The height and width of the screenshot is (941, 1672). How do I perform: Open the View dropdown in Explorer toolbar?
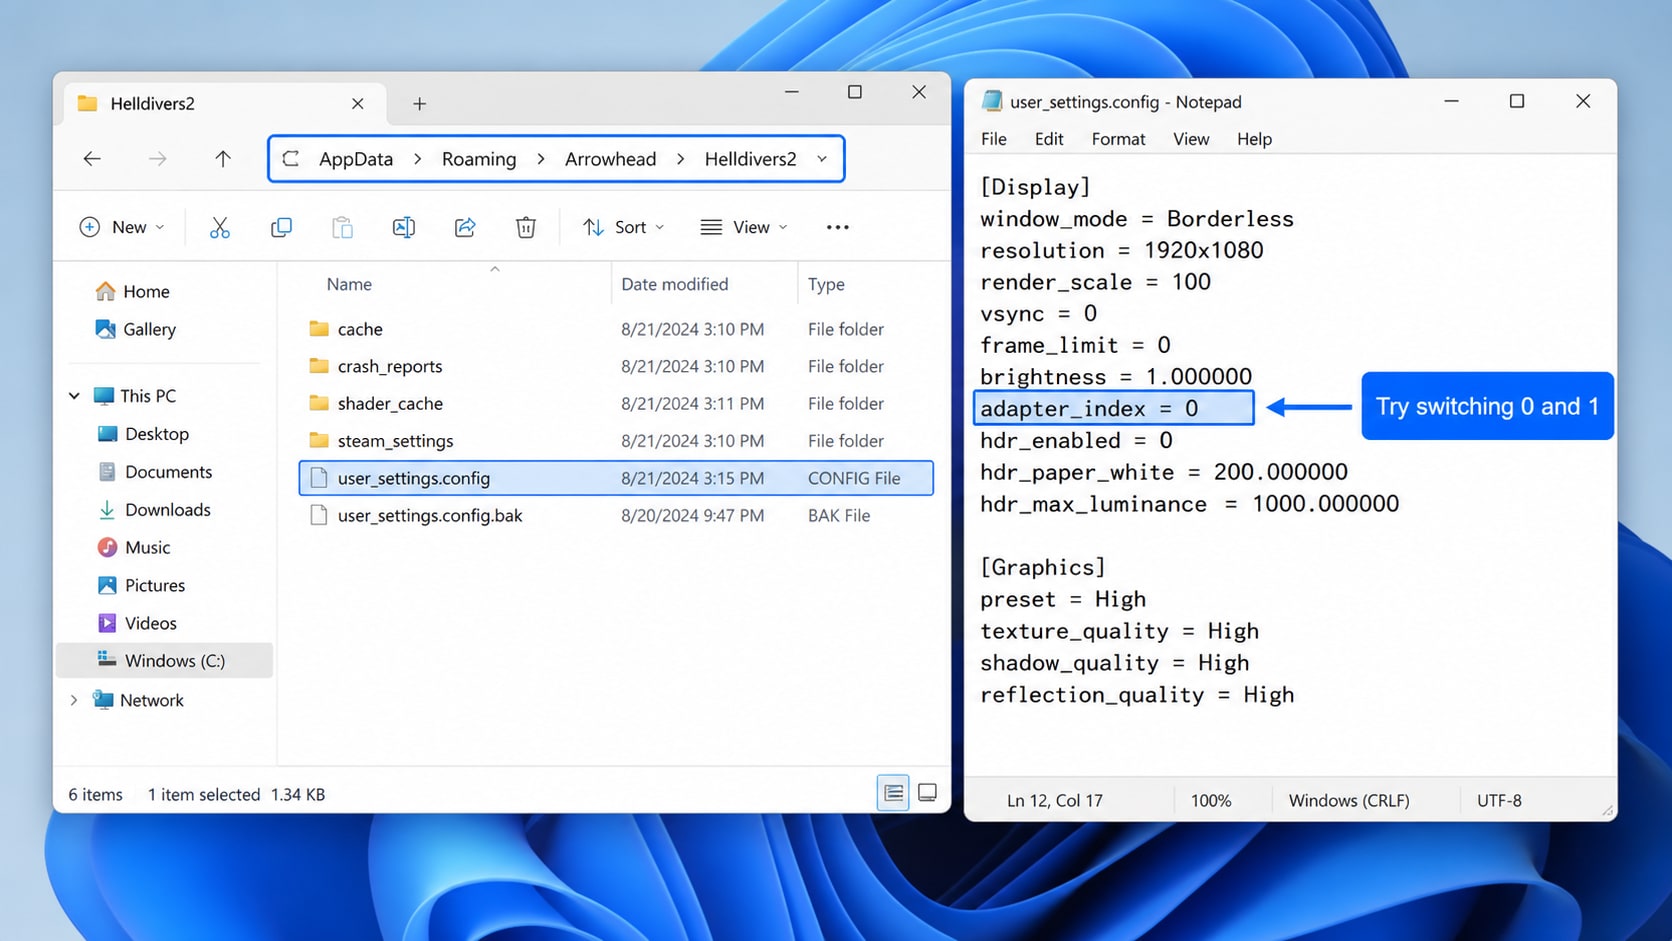[x=744, y=228]
